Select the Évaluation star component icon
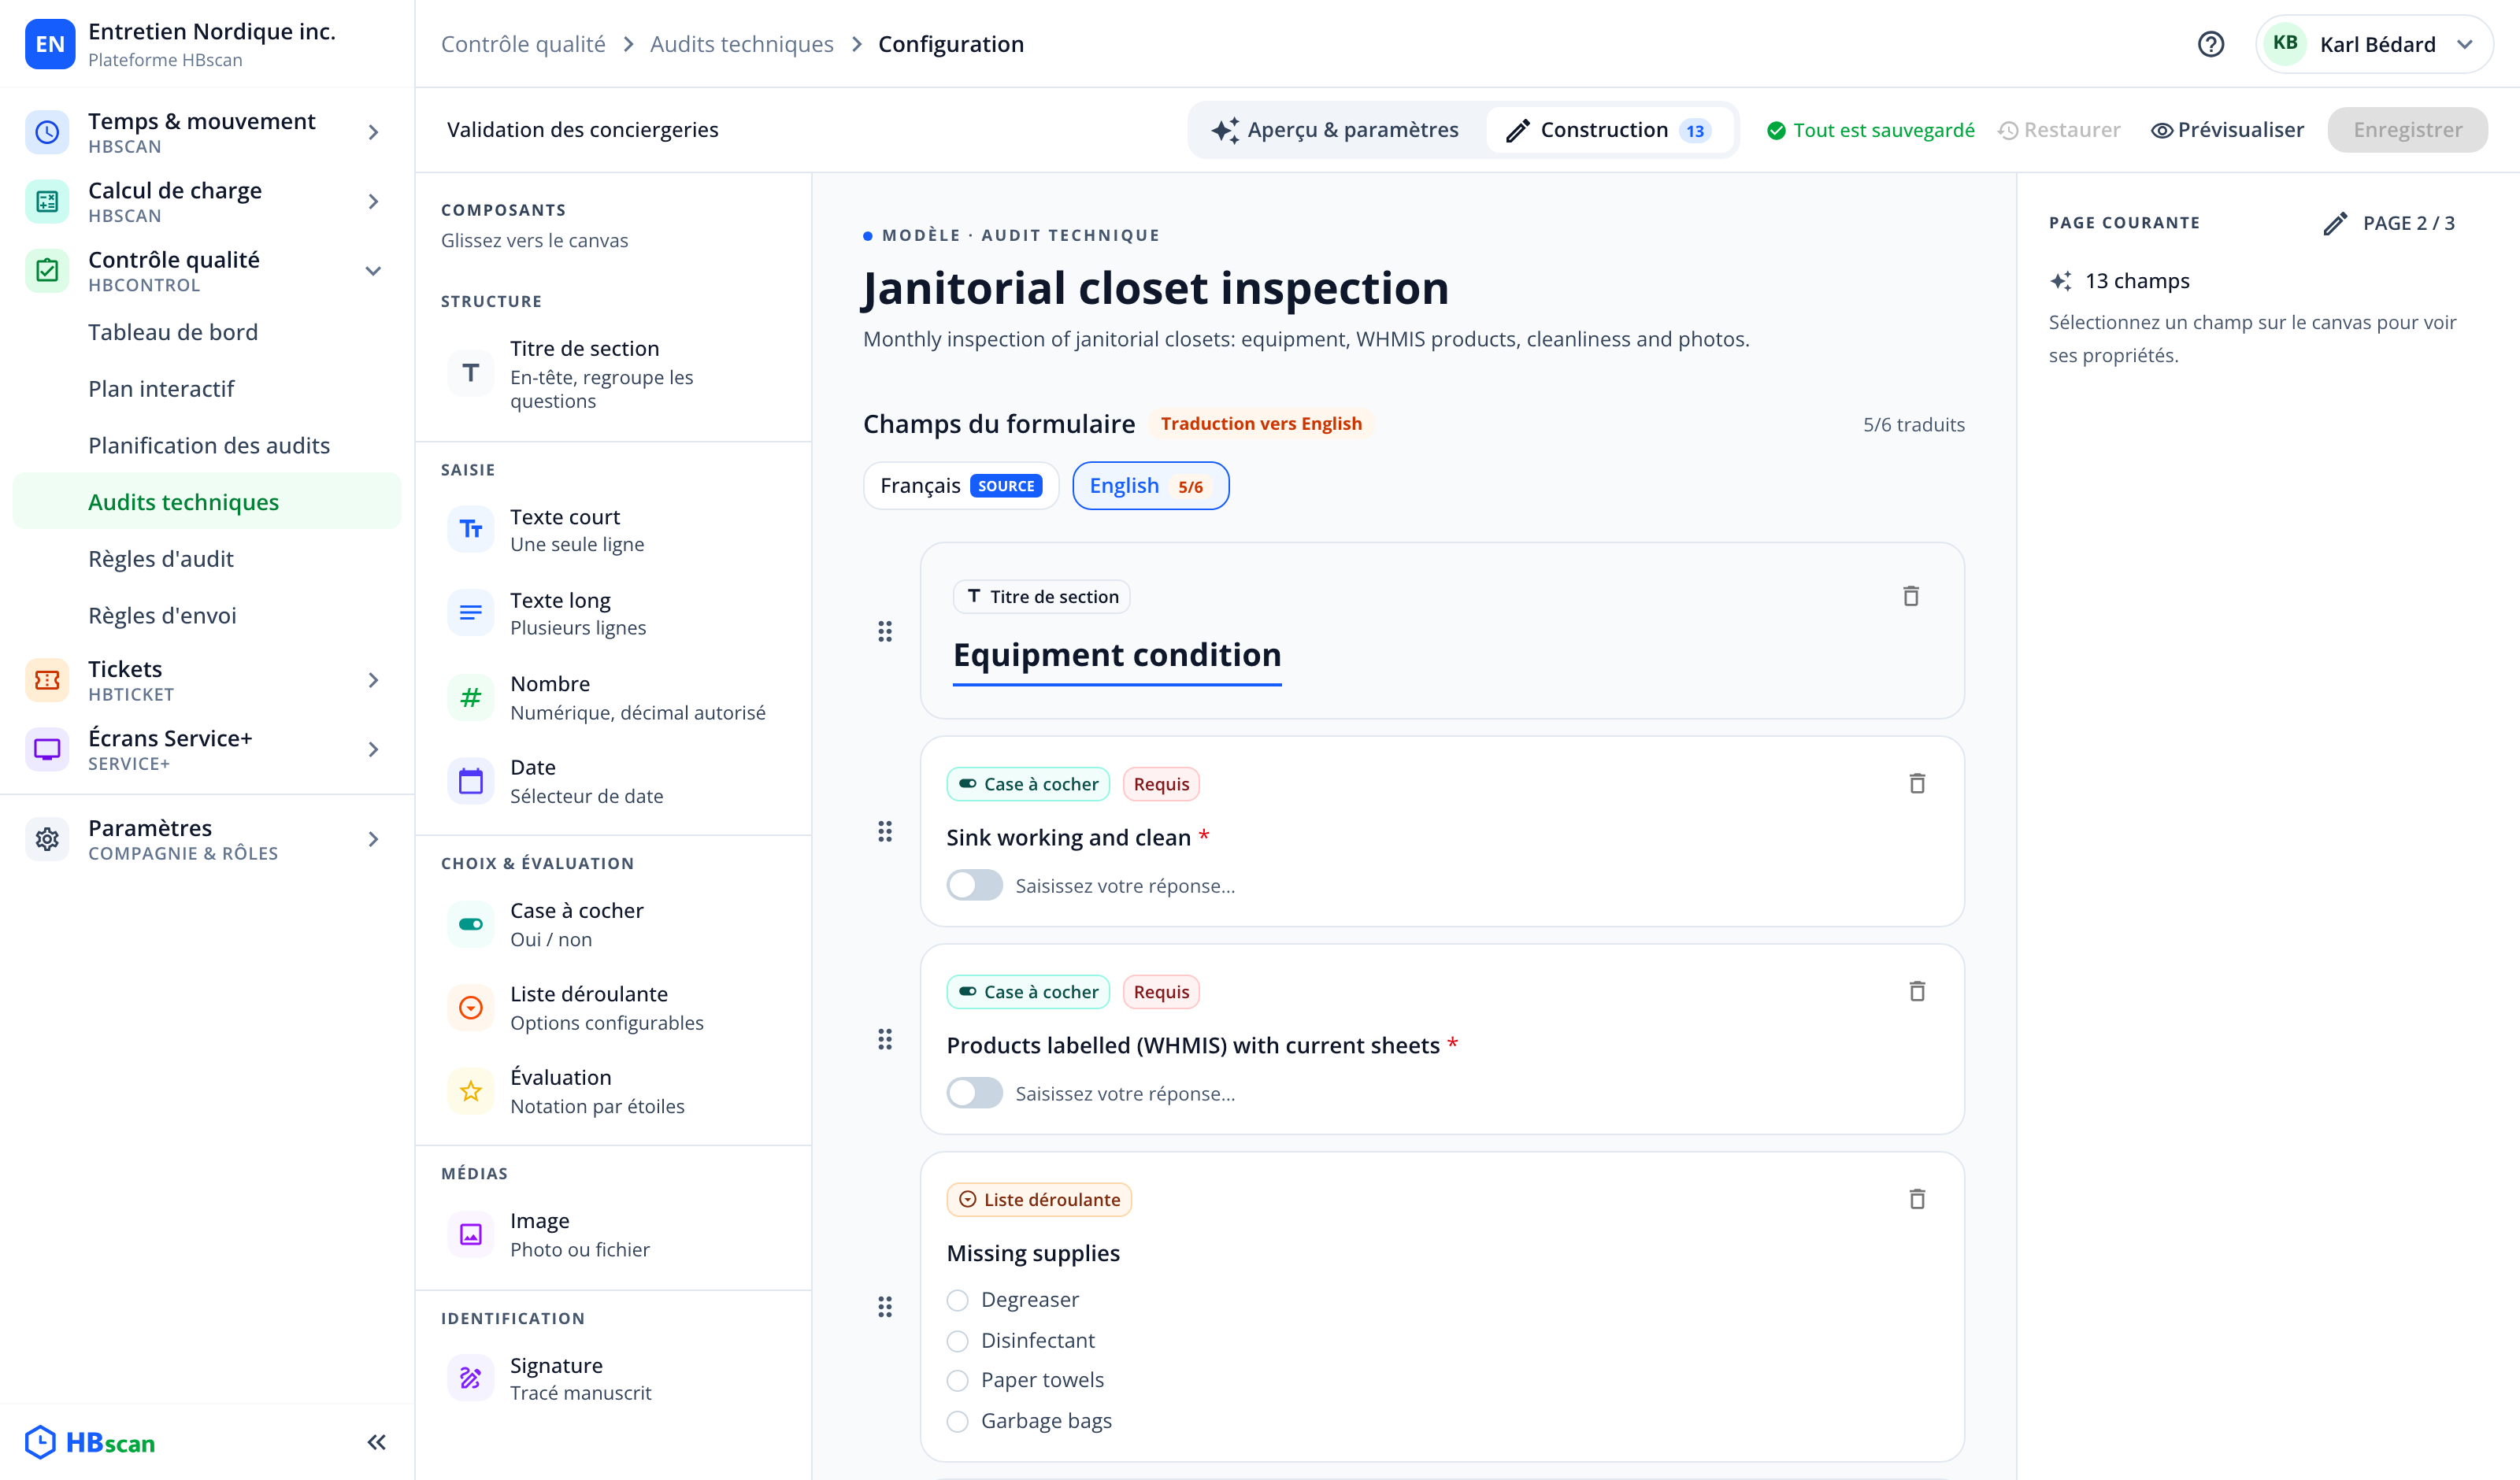Image resolution: width=2520 pixels, height=1480 pixels. click(470, 1091)
